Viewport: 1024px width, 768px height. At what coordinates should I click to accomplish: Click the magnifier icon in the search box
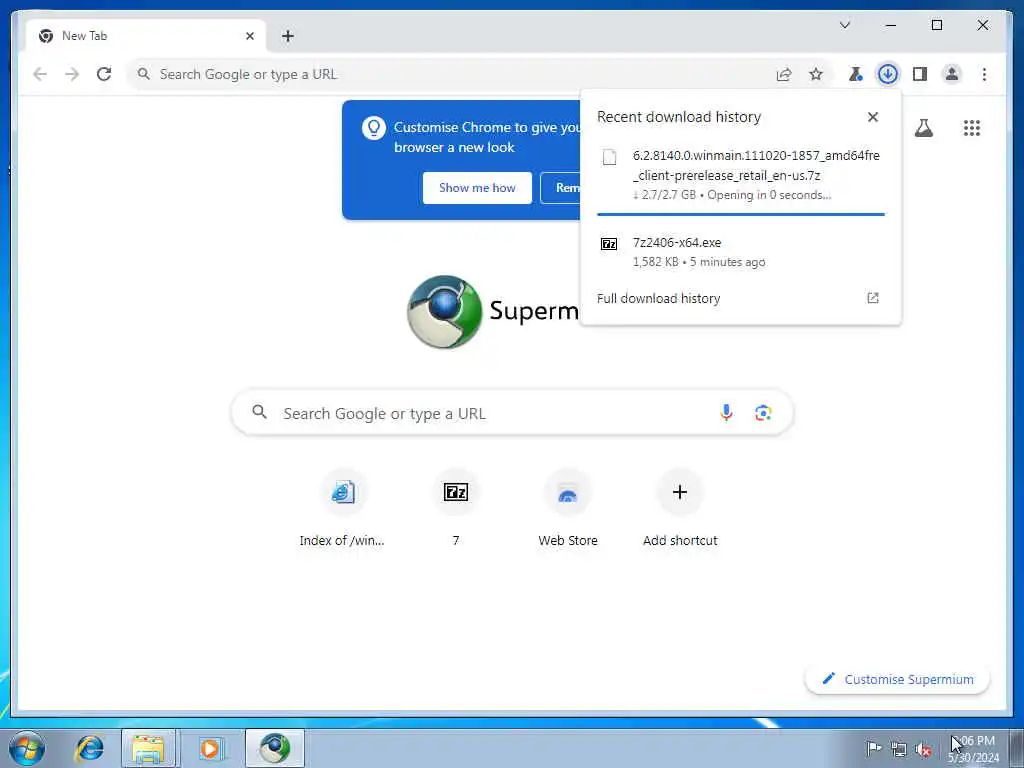259,412
